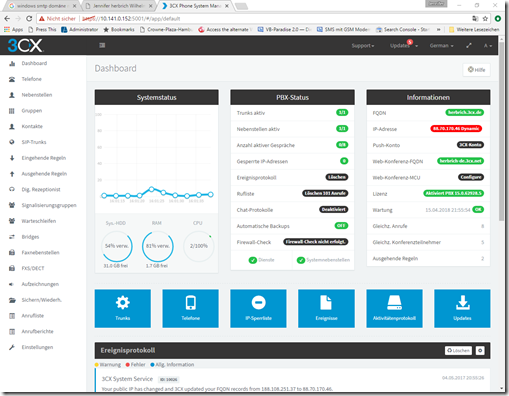Select the Eingehende Regeln down-arrow icon
Screen dimensions: 509x396
click(12, 158)
